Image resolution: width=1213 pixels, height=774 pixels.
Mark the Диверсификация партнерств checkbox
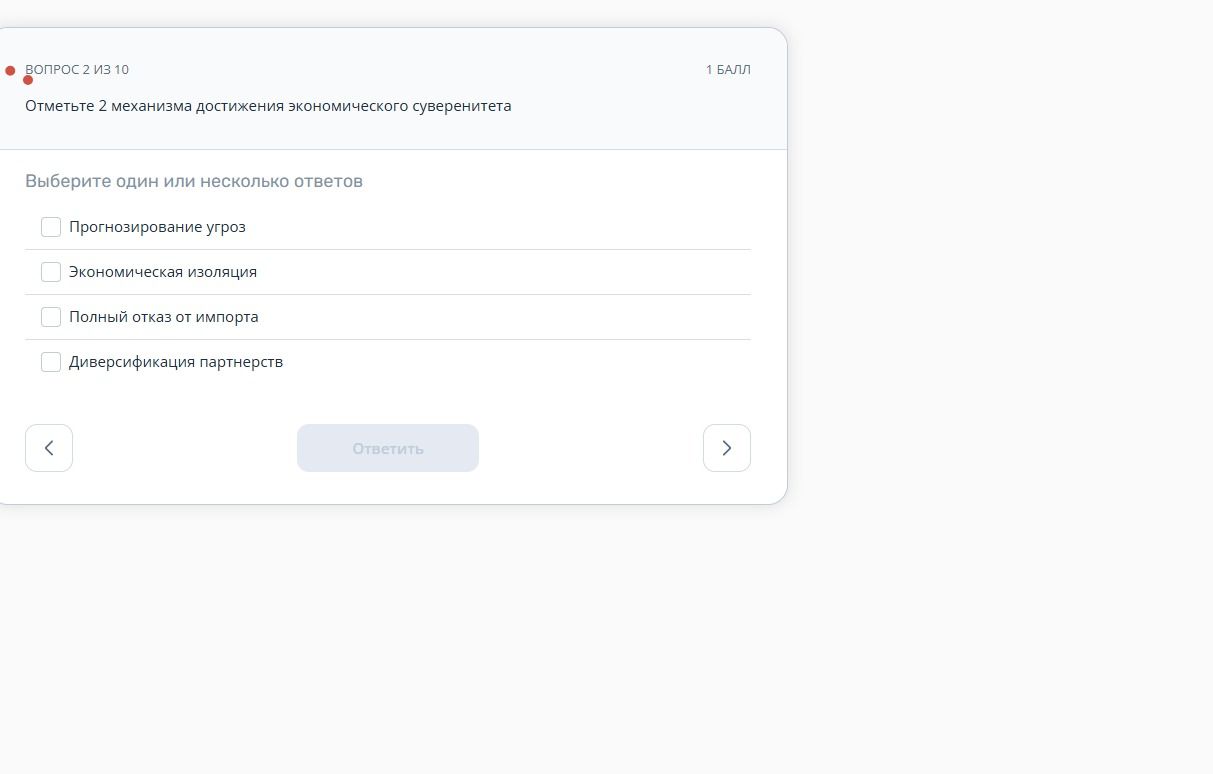51,362
